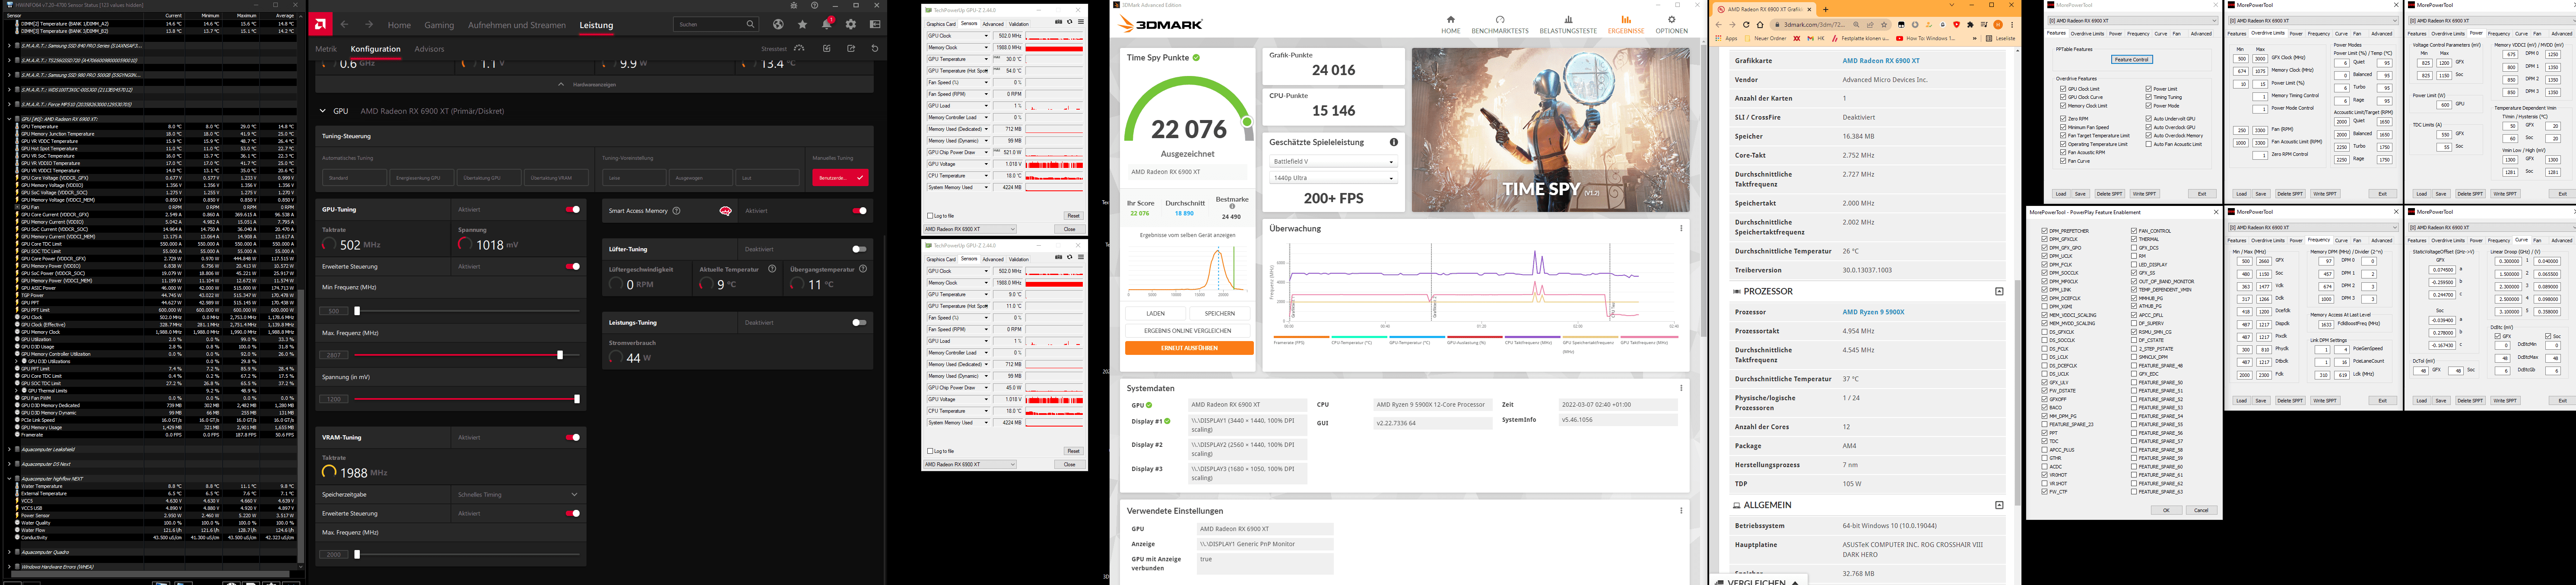Enable Leistungs-Tuning switch

click(x=859, y=323)
